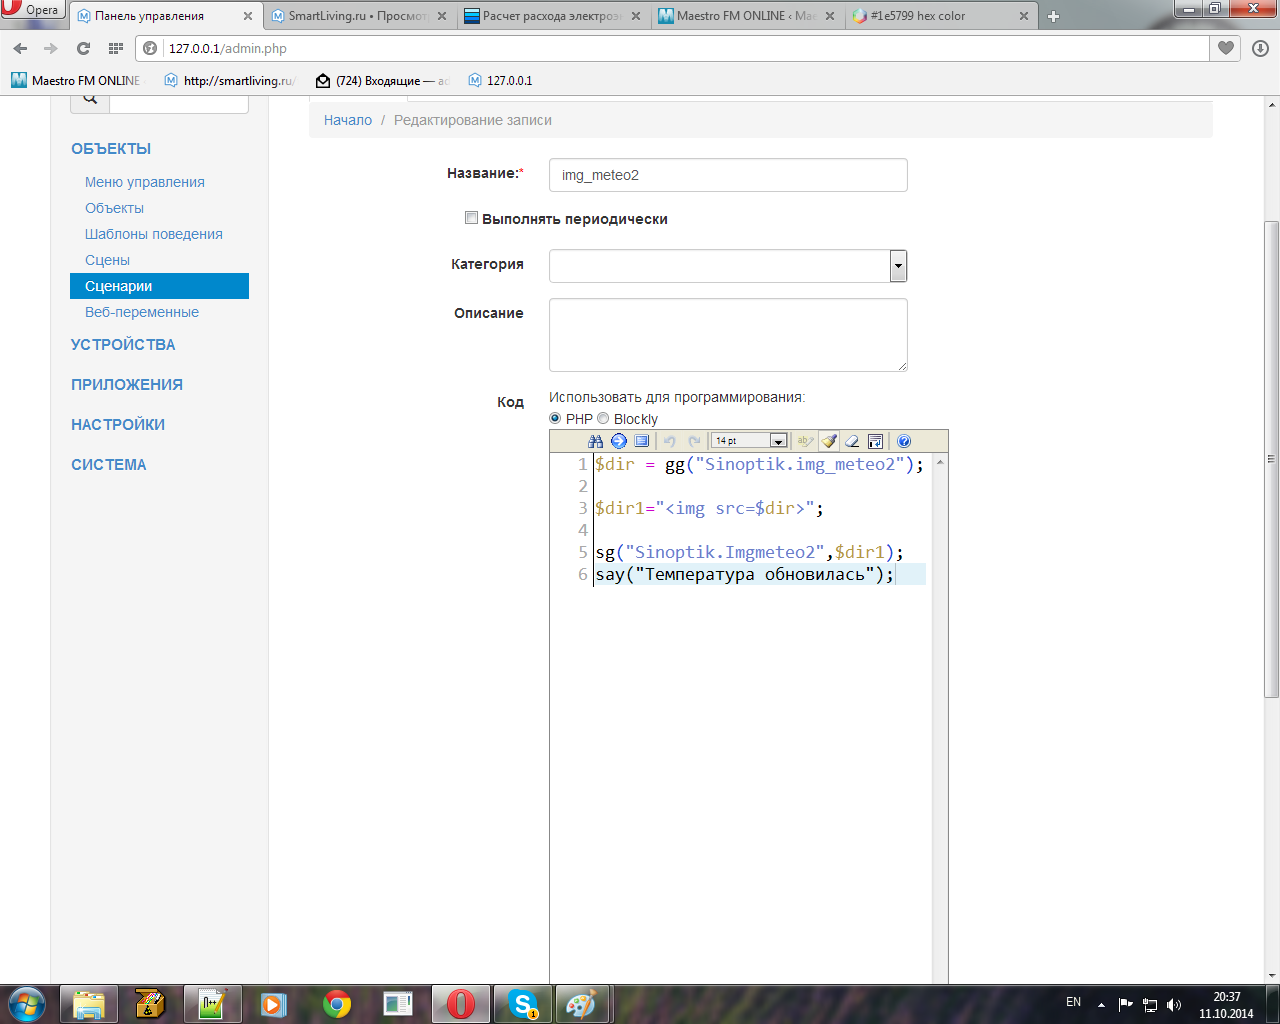Screen dimensions: 1280x1024
Task: Open the '(724) Входящие' bookmark
Action: point(382,81)
